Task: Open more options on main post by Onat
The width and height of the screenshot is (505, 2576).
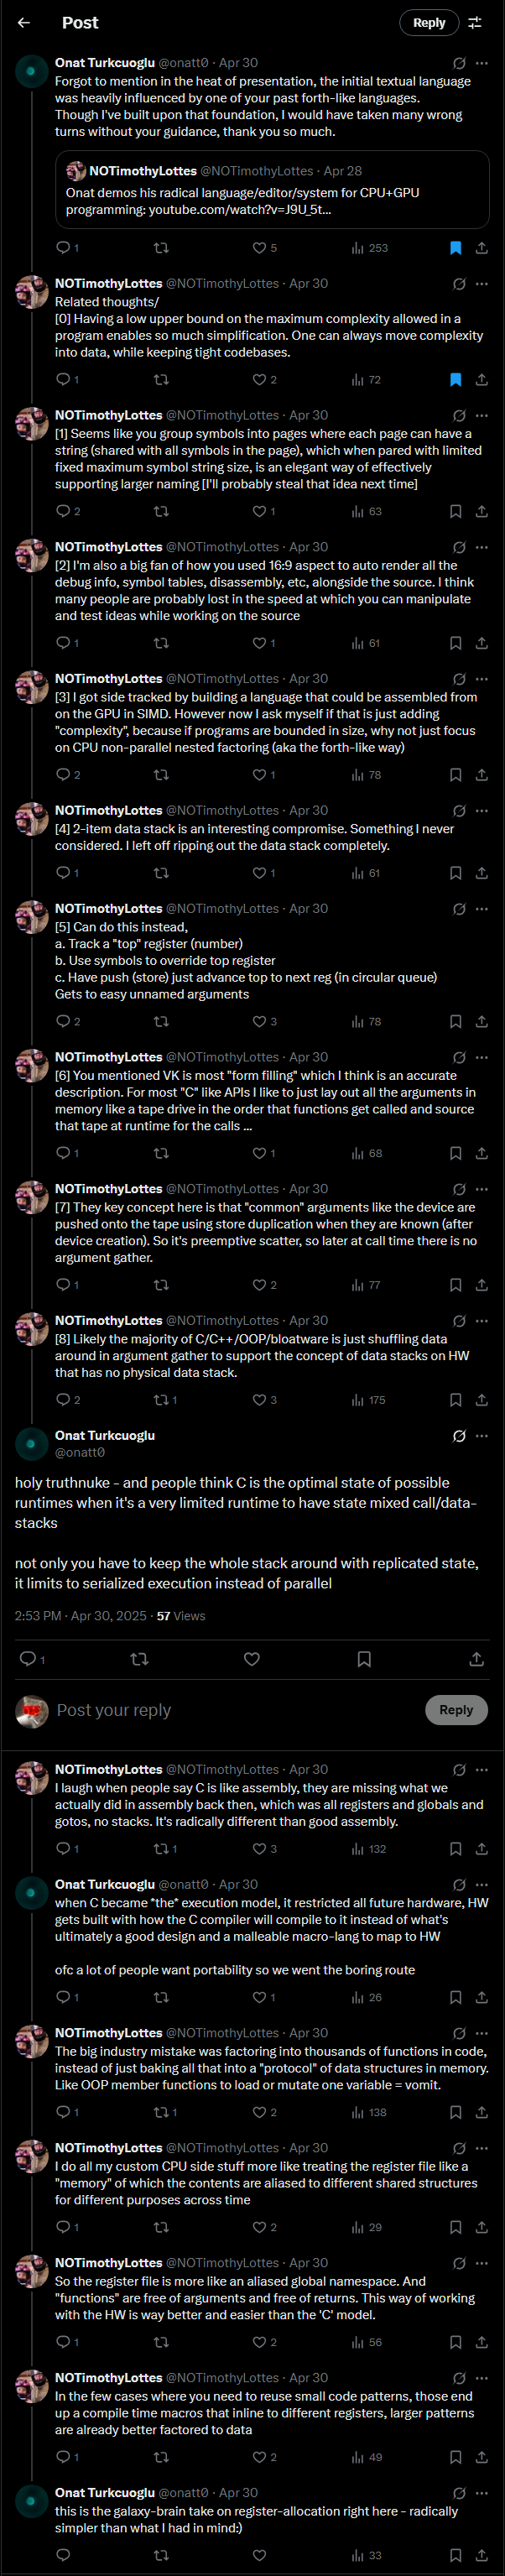Action: (482, 1436)
